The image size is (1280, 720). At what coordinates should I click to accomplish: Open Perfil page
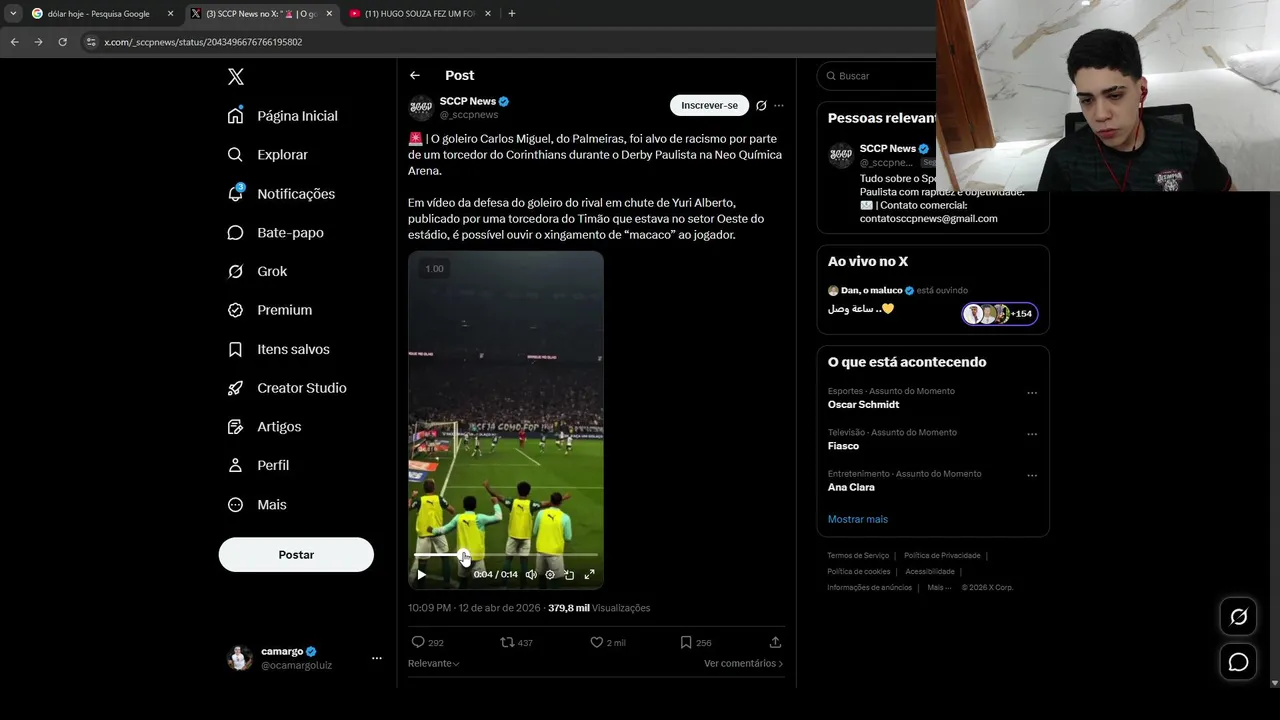[259, 466]
